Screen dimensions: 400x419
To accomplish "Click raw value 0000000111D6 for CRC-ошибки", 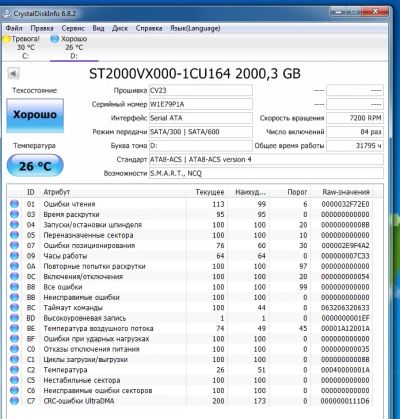I will click(x=345, y=401).
